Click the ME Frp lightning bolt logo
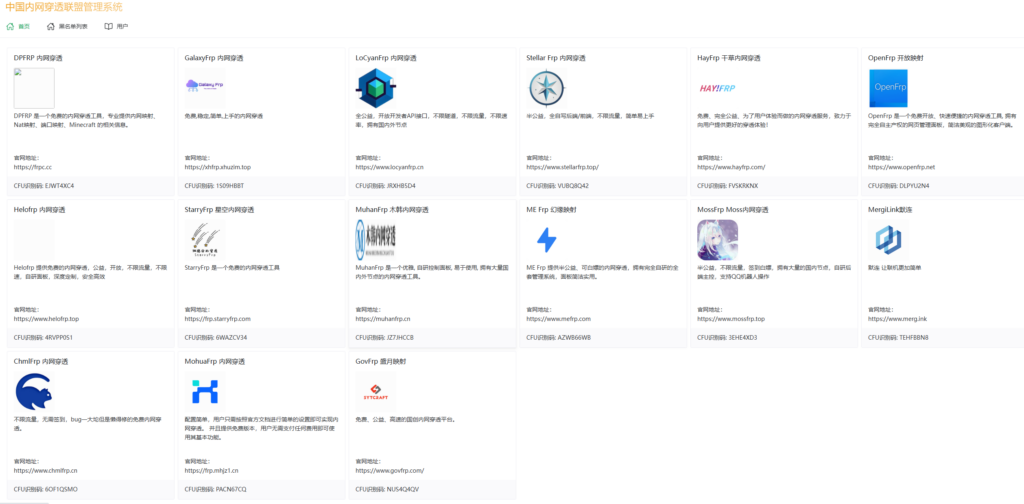1024x504 pixels. click(547, 240)
